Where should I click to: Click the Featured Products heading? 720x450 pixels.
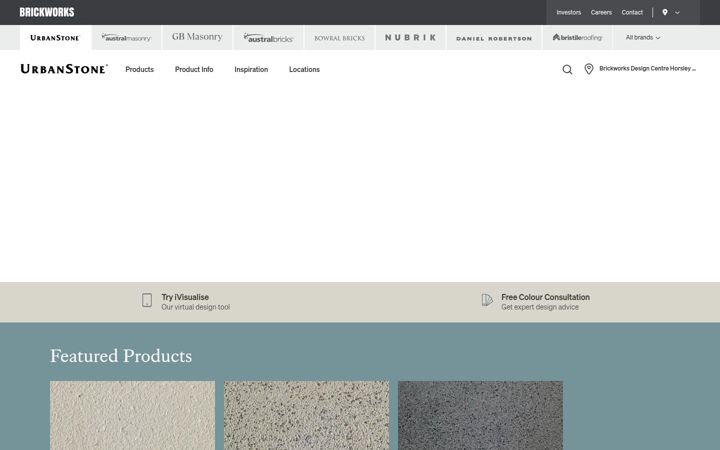tap(121, 356)
